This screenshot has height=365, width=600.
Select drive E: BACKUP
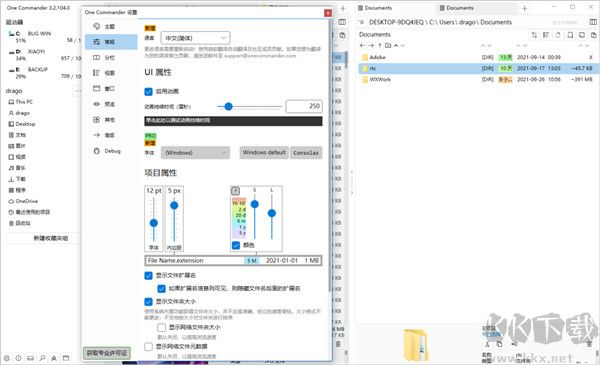coord(44,73)
